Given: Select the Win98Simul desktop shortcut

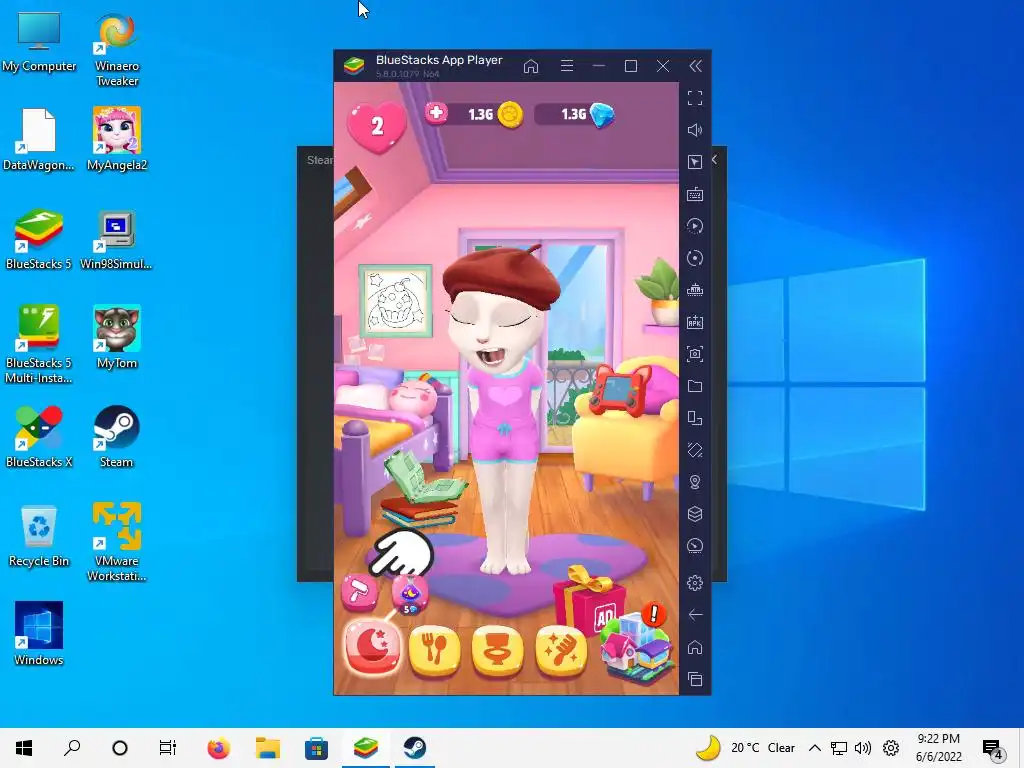Looking at the screenshot, I should (x=116, y=239).
